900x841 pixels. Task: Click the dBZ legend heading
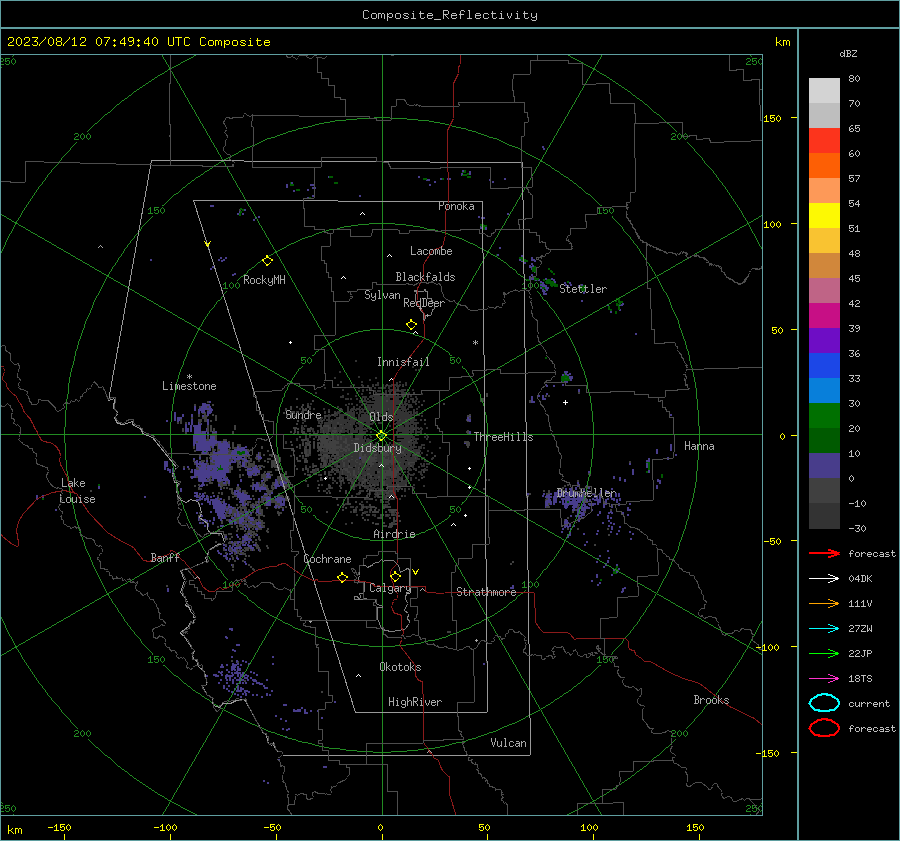tap(848, 53)
